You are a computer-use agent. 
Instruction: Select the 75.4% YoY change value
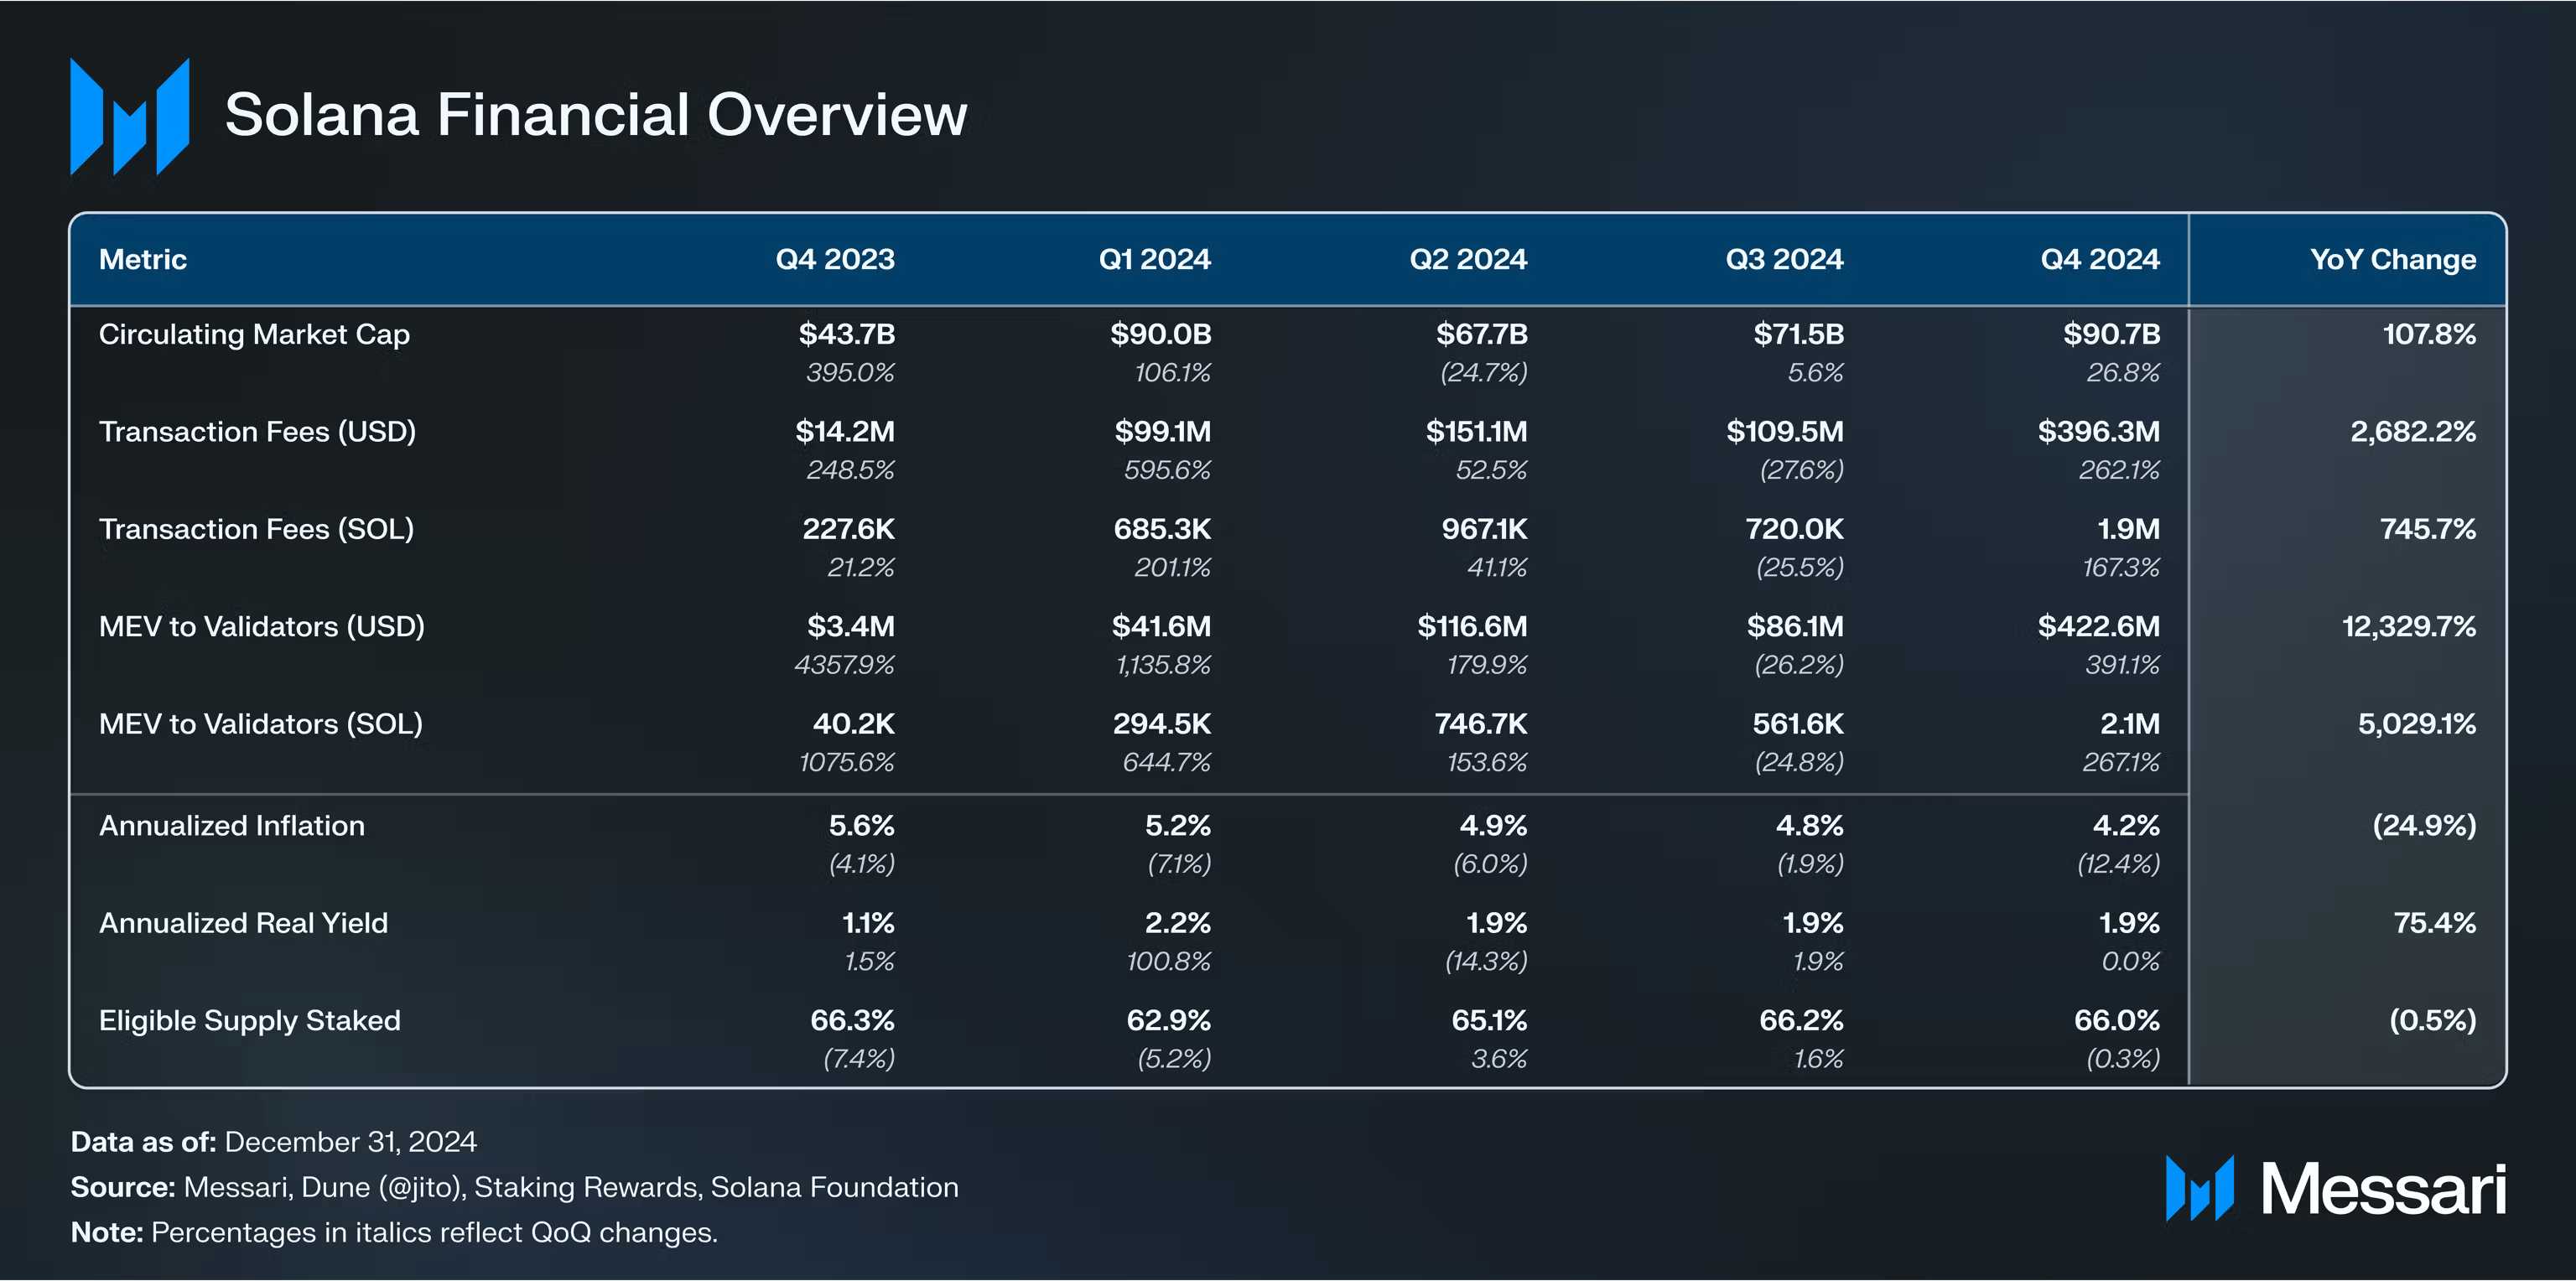tap(2434, 923)
